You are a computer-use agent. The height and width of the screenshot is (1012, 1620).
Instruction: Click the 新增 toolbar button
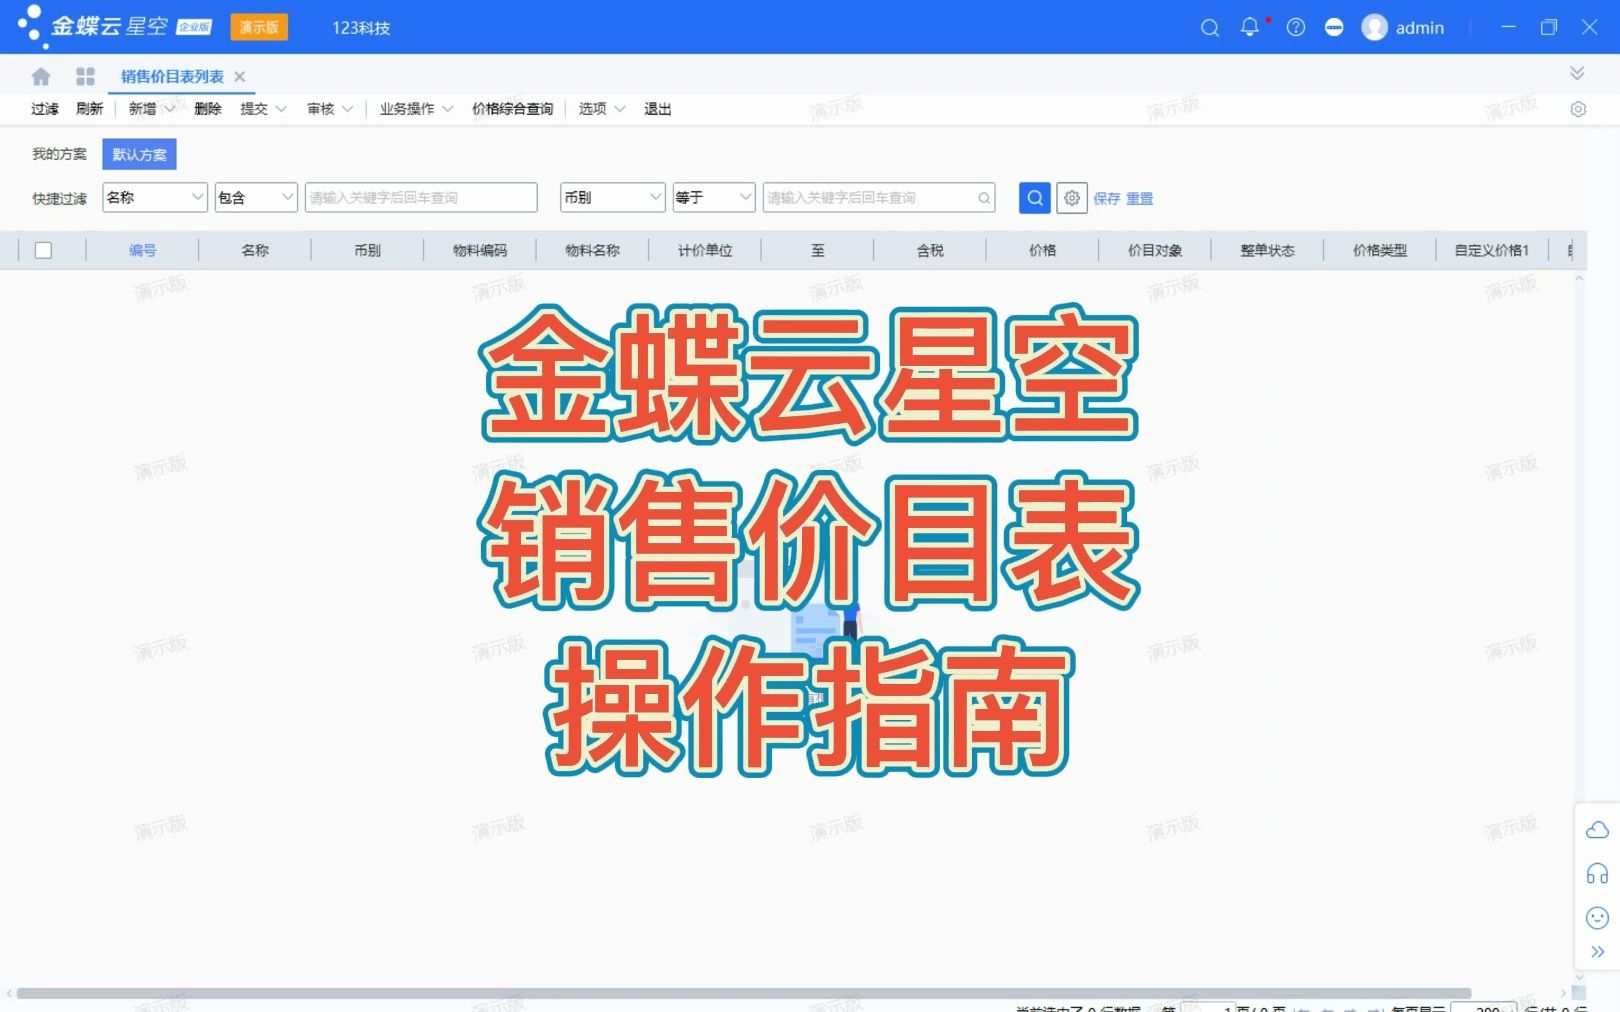(x=142, y=109)
